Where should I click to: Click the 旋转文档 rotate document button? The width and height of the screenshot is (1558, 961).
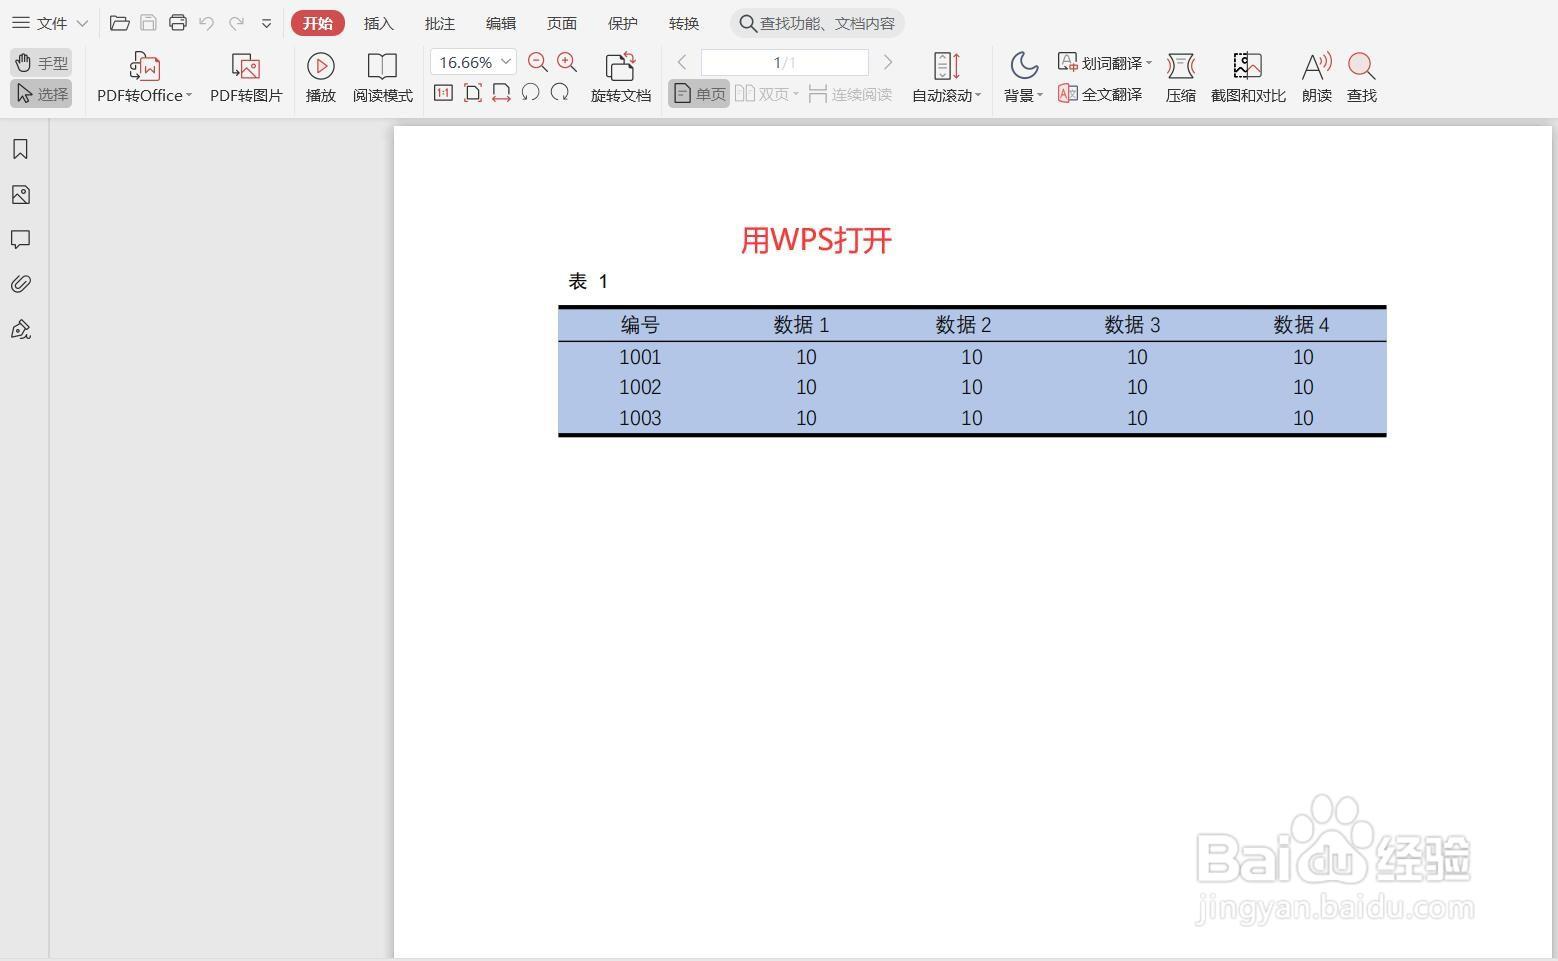tap(621, 78)
